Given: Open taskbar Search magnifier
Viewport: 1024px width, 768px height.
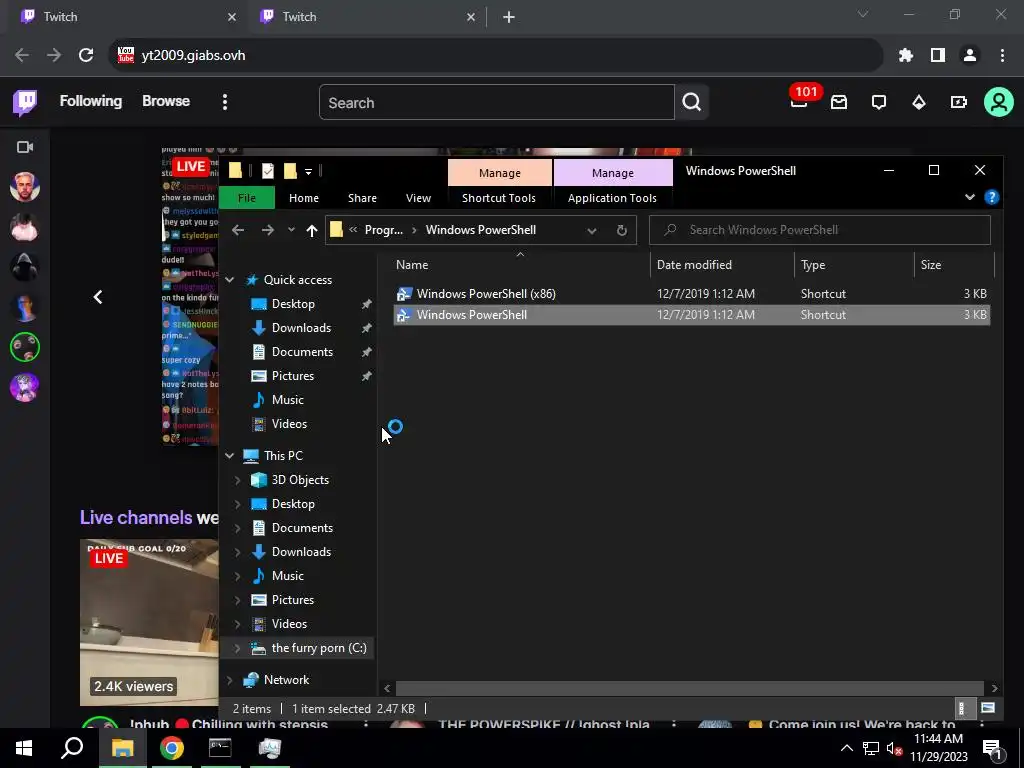Looking at the screenshot, I should (72, 748).
